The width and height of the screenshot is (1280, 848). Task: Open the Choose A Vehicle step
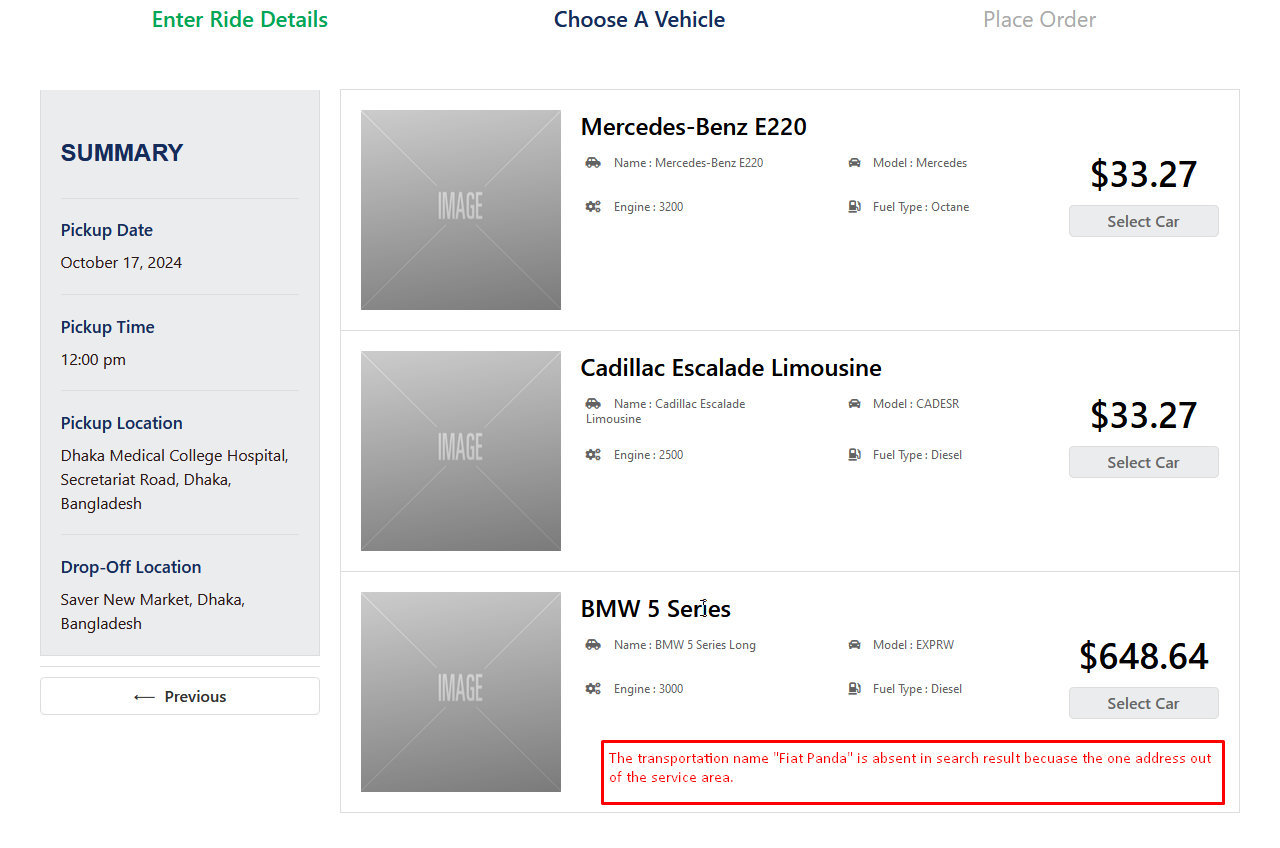(x=639, y=20)
